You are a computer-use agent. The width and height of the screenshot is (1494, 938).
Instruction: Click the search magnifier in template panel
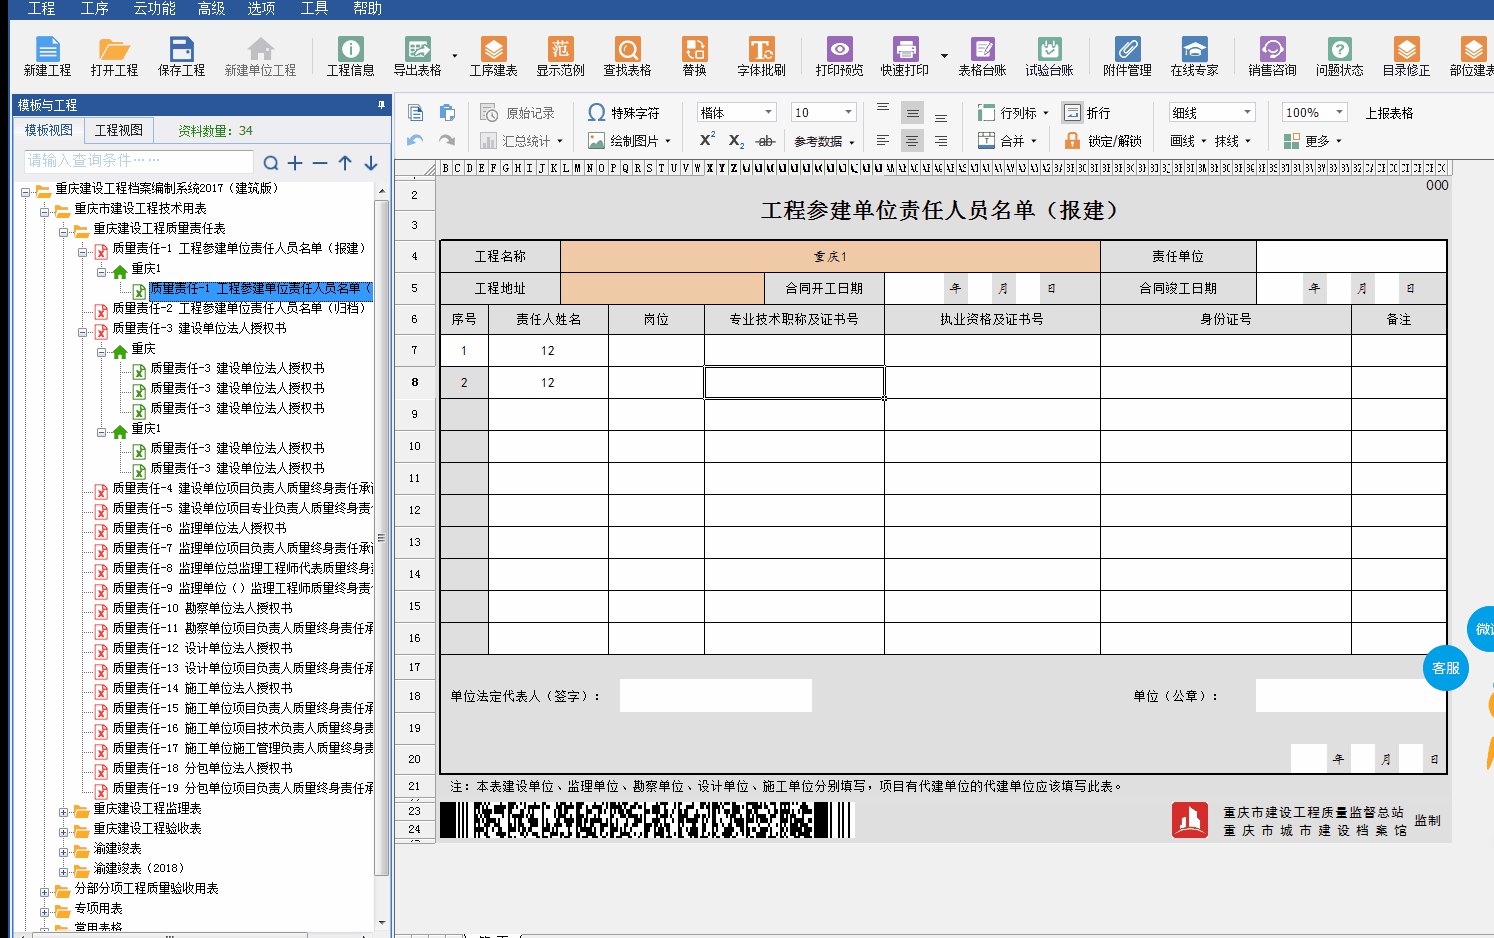pyautogui.click(x=271, y=163)
